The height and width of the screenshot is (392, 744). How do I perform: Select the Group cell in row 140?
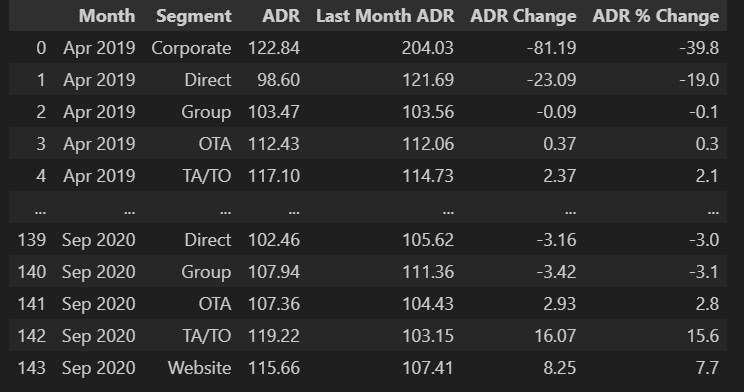(x=206, y=272)
